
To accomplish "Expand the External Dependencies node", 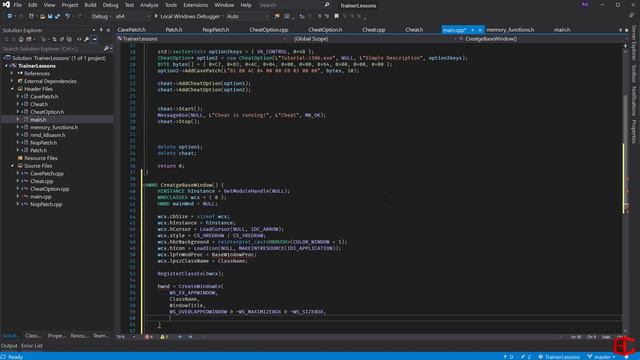I will (12, 81).
